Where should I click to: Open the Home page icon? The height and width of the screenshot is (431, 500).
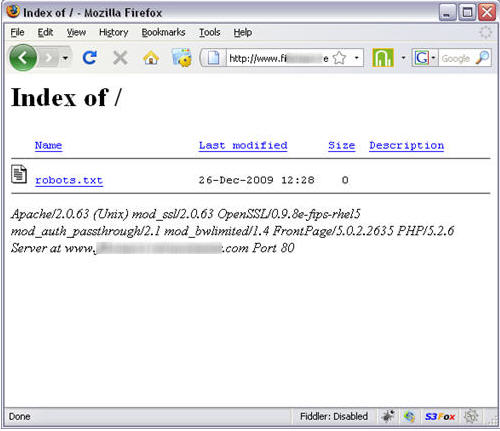151,58
